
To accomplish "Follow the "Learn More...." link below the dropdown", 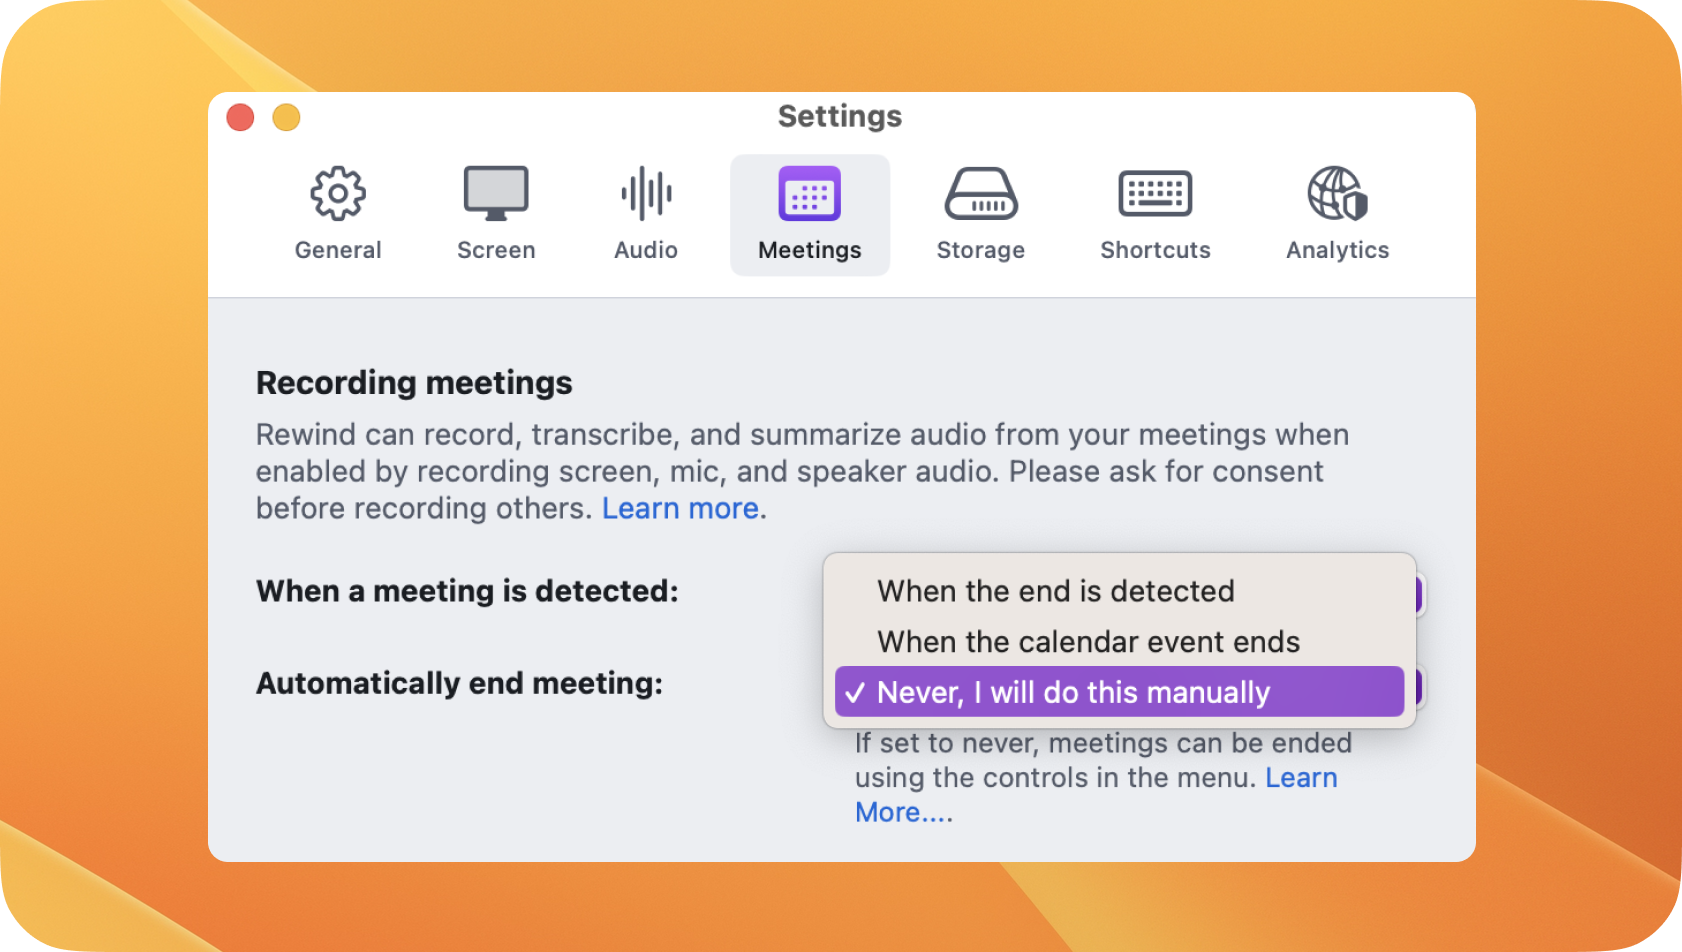I will coord(903,813).
